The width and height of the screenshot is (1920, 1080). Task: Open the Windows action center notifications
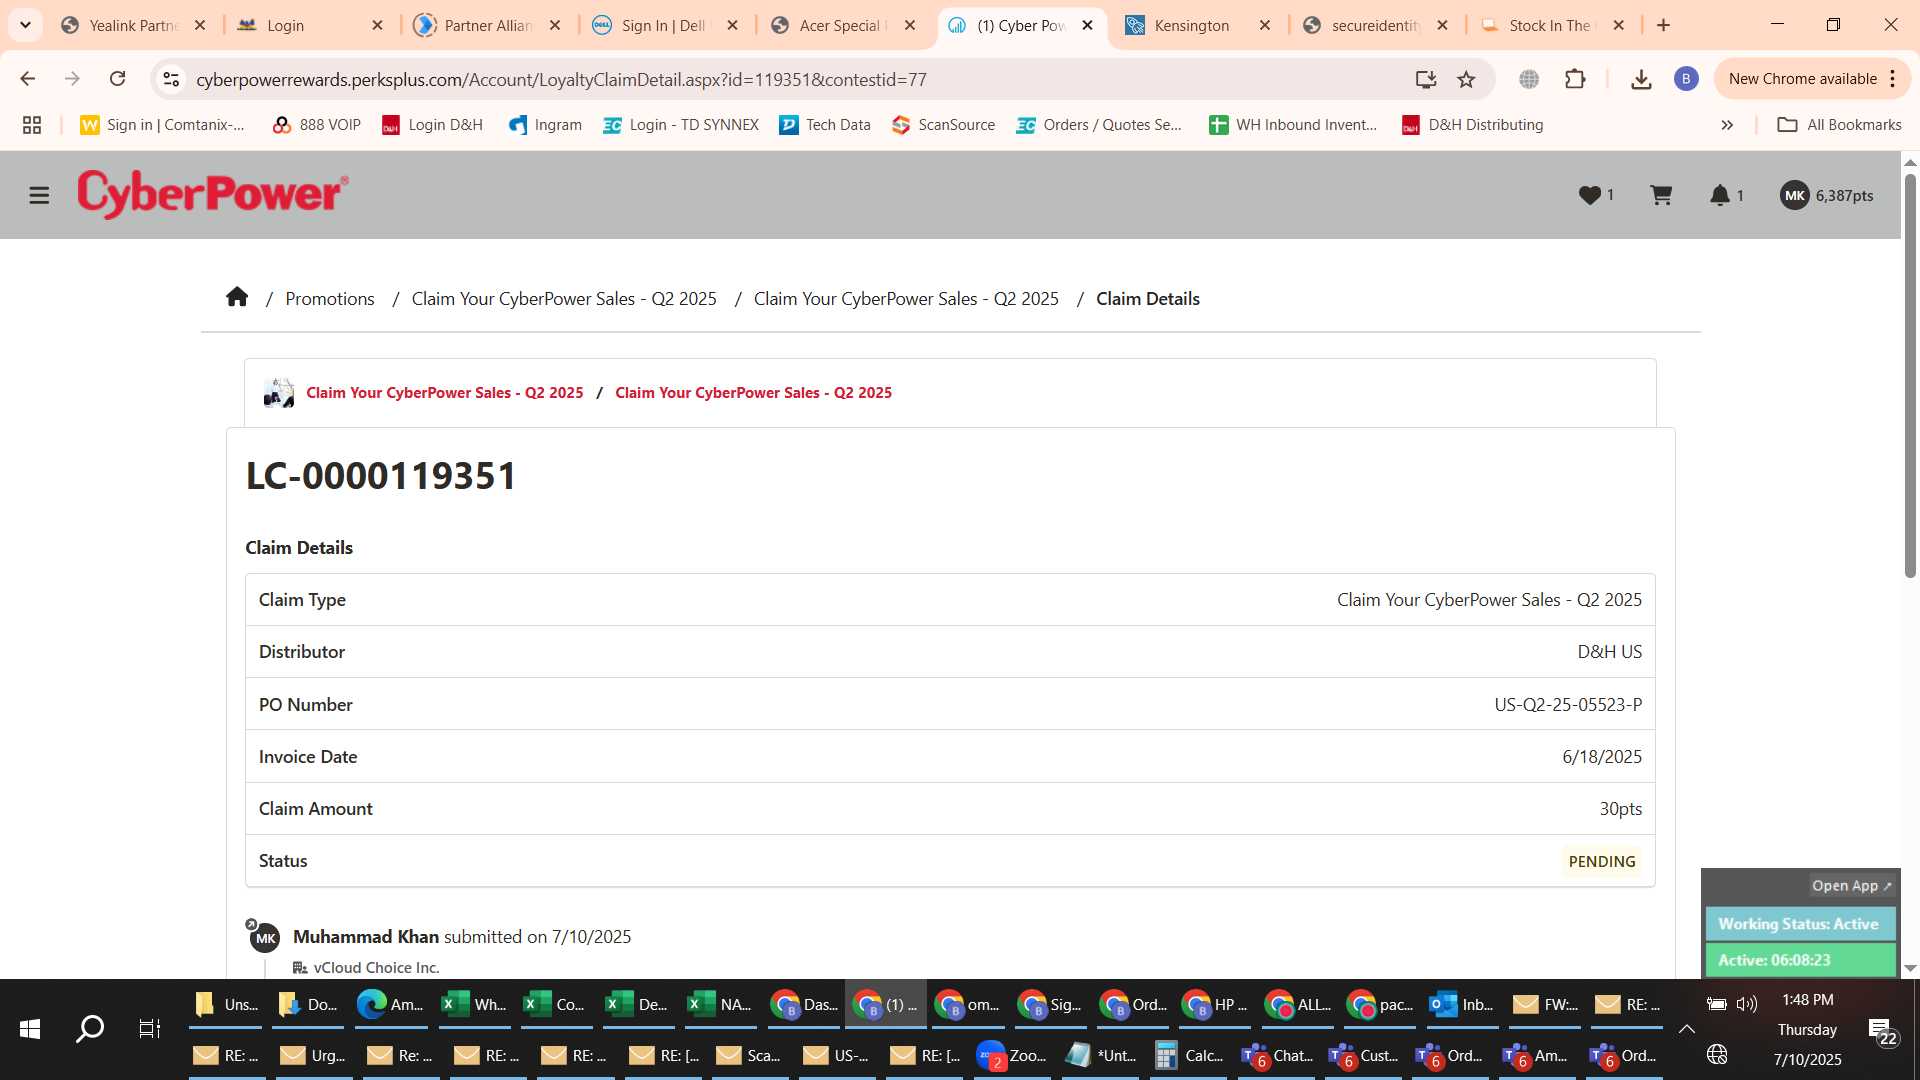tap(1881, 1030)
